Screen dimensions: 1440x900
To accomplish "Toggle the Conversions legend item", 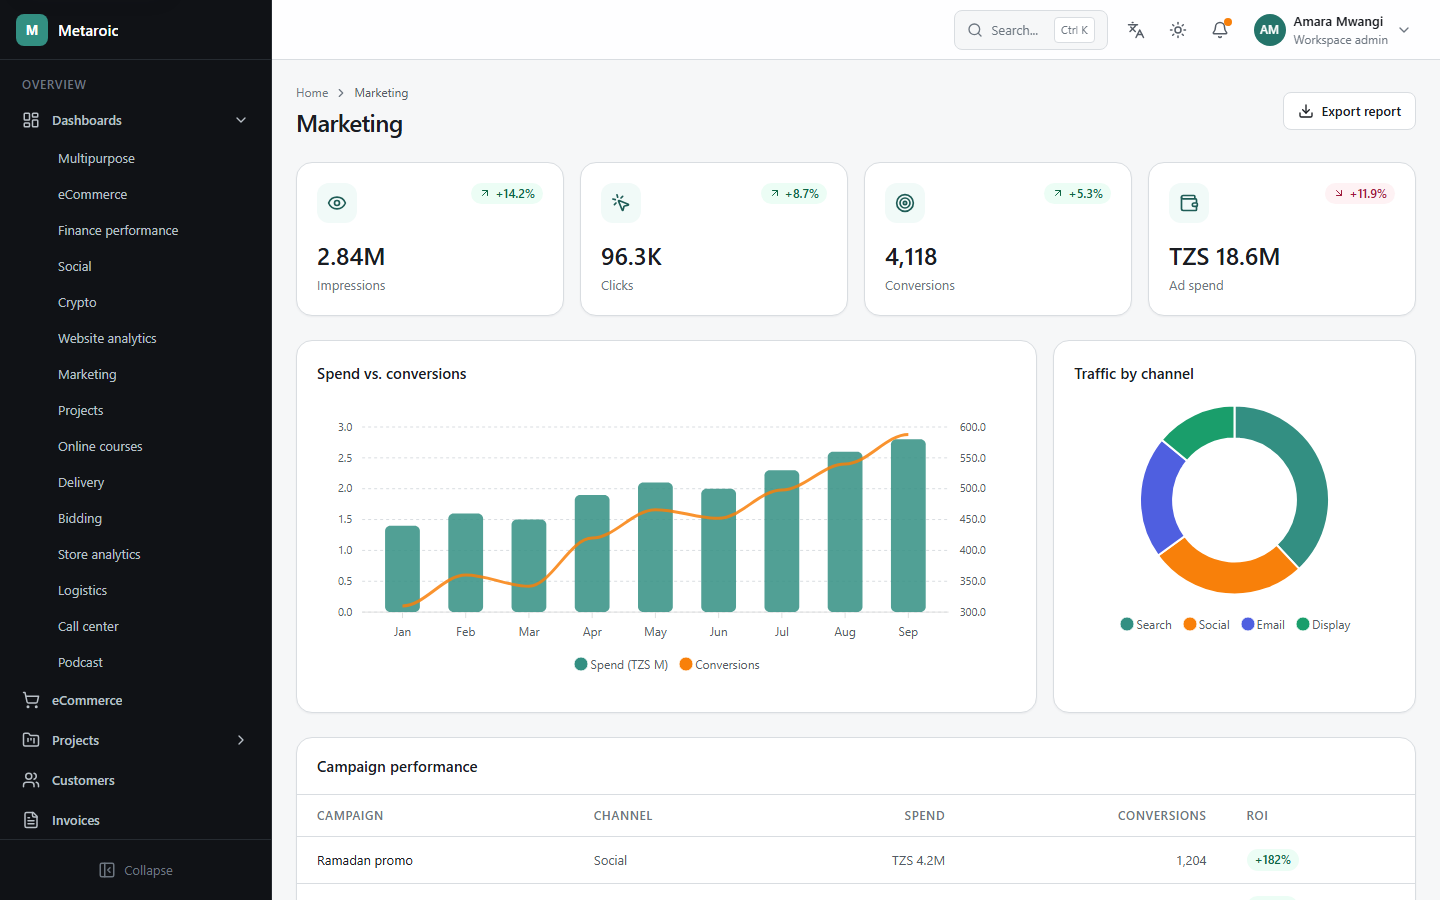I will pyautogui.click(x=719, y=665).
